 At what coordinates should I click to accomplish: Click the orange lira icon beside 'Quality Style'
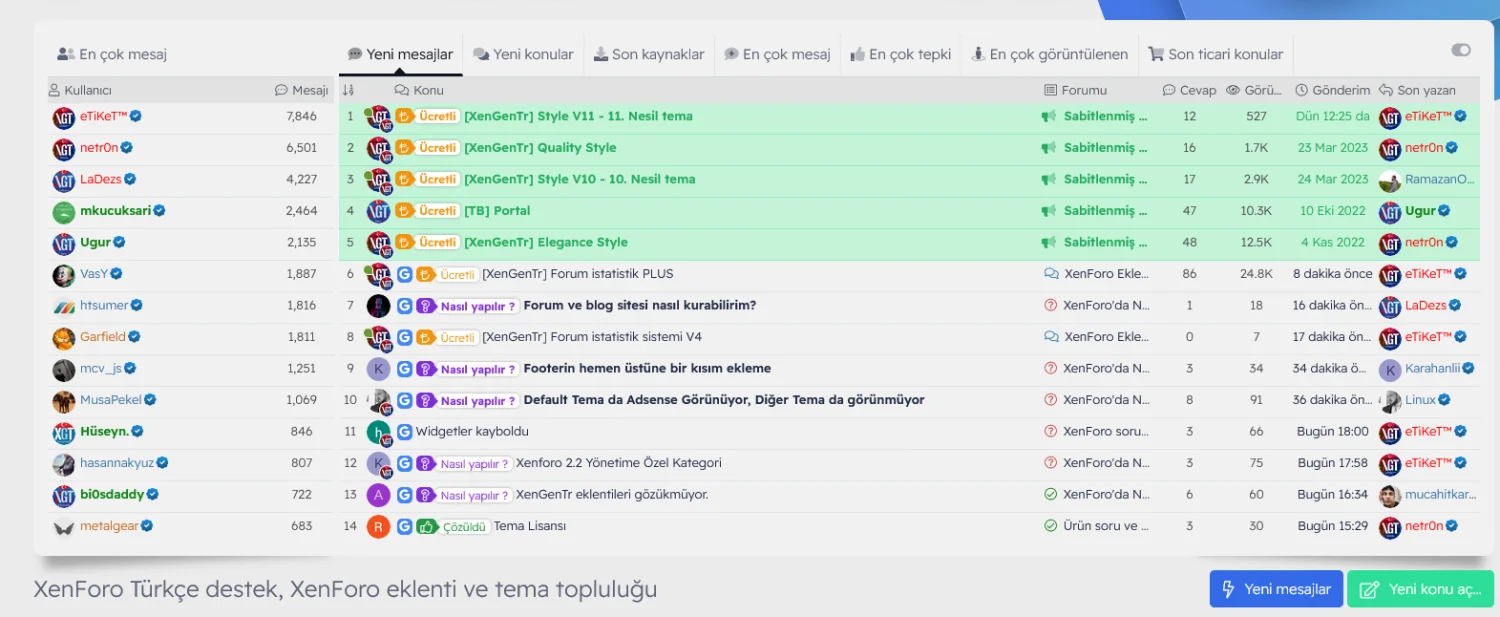[x=404, y=148]
